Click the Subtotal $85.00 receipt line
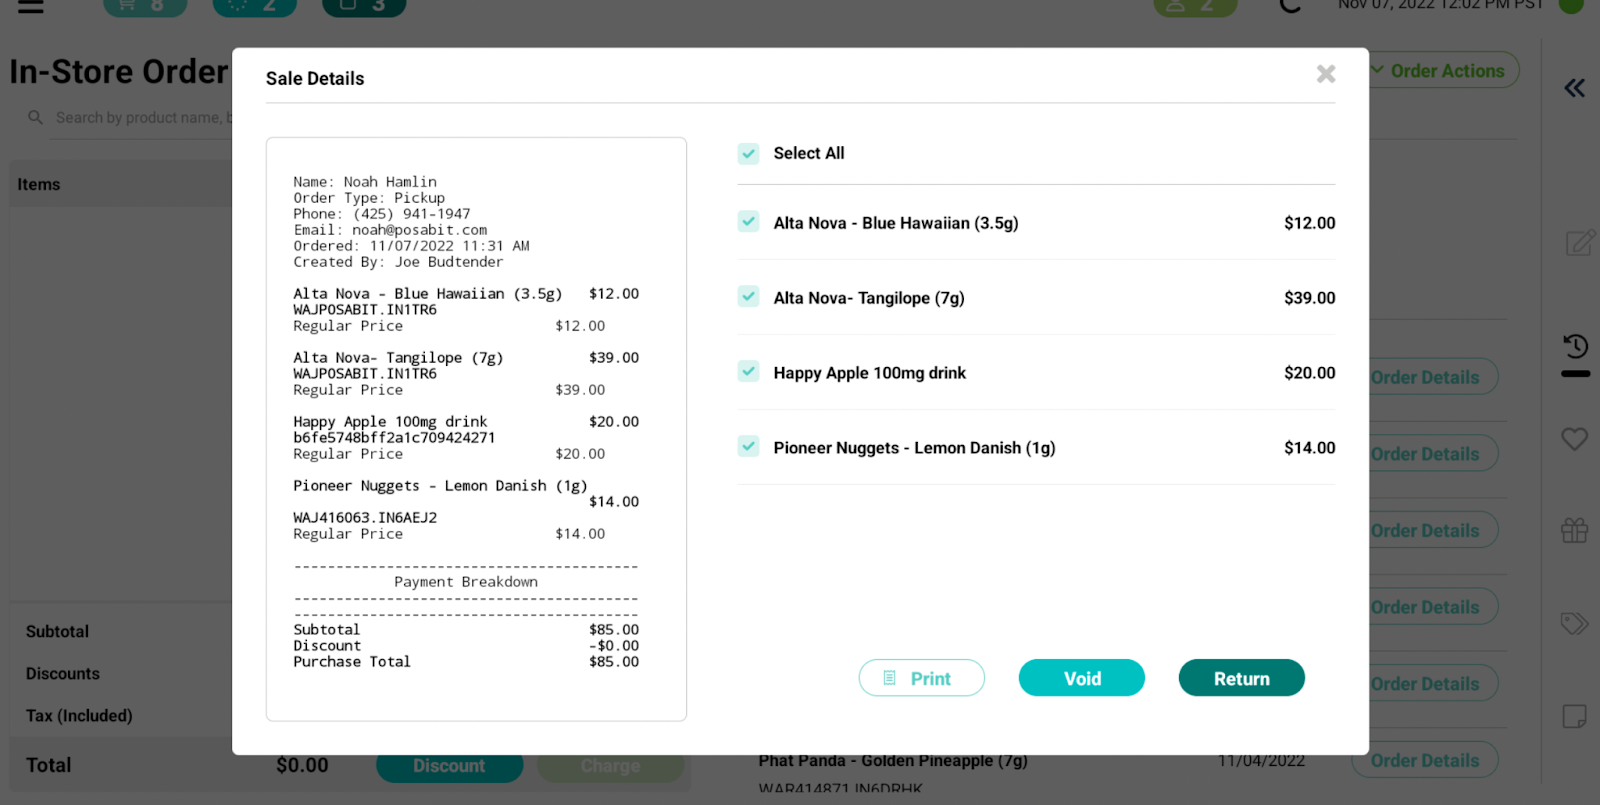 [x=466, y=630]
